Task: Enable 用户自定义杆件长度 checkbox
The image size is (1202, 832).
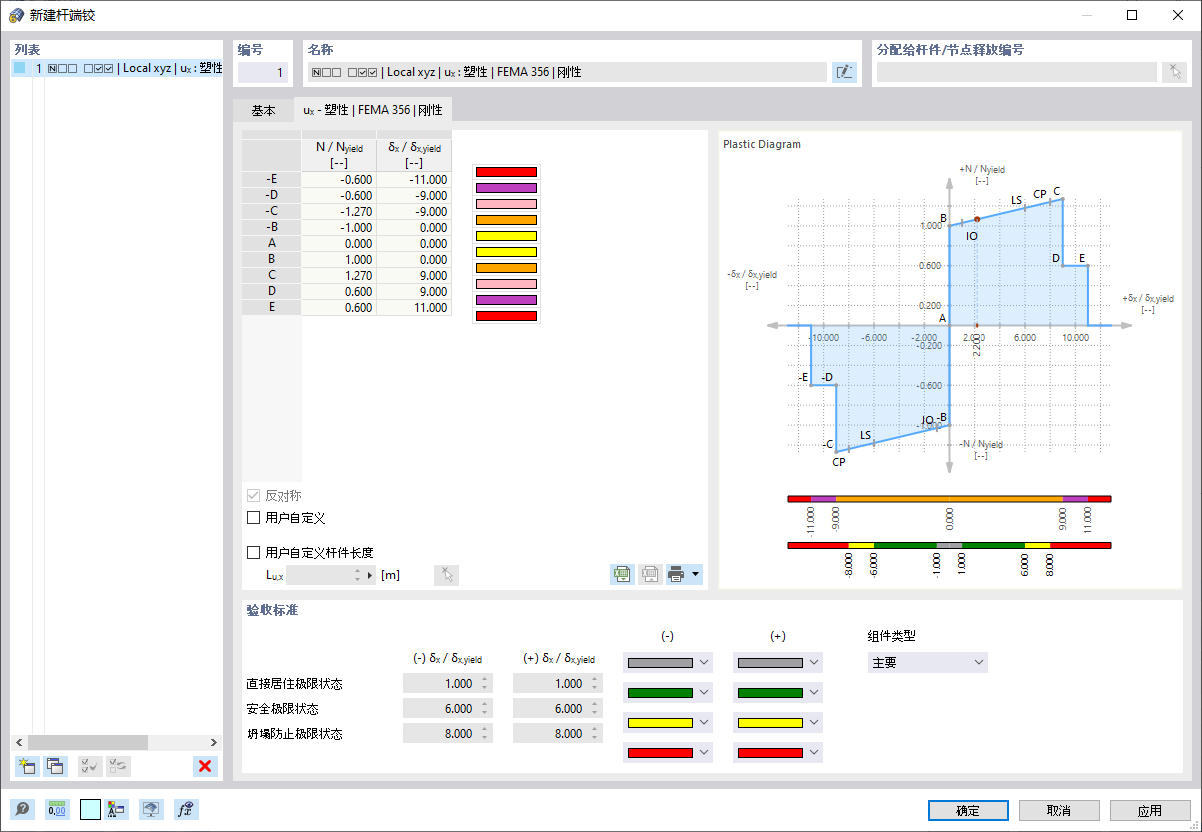Action: [x=253, y=552]
